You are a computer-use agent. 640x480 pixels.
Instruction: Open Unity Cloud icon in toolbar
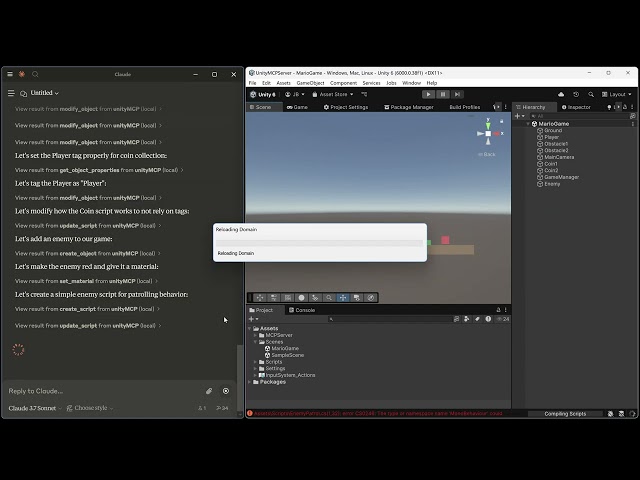[561, 94]
